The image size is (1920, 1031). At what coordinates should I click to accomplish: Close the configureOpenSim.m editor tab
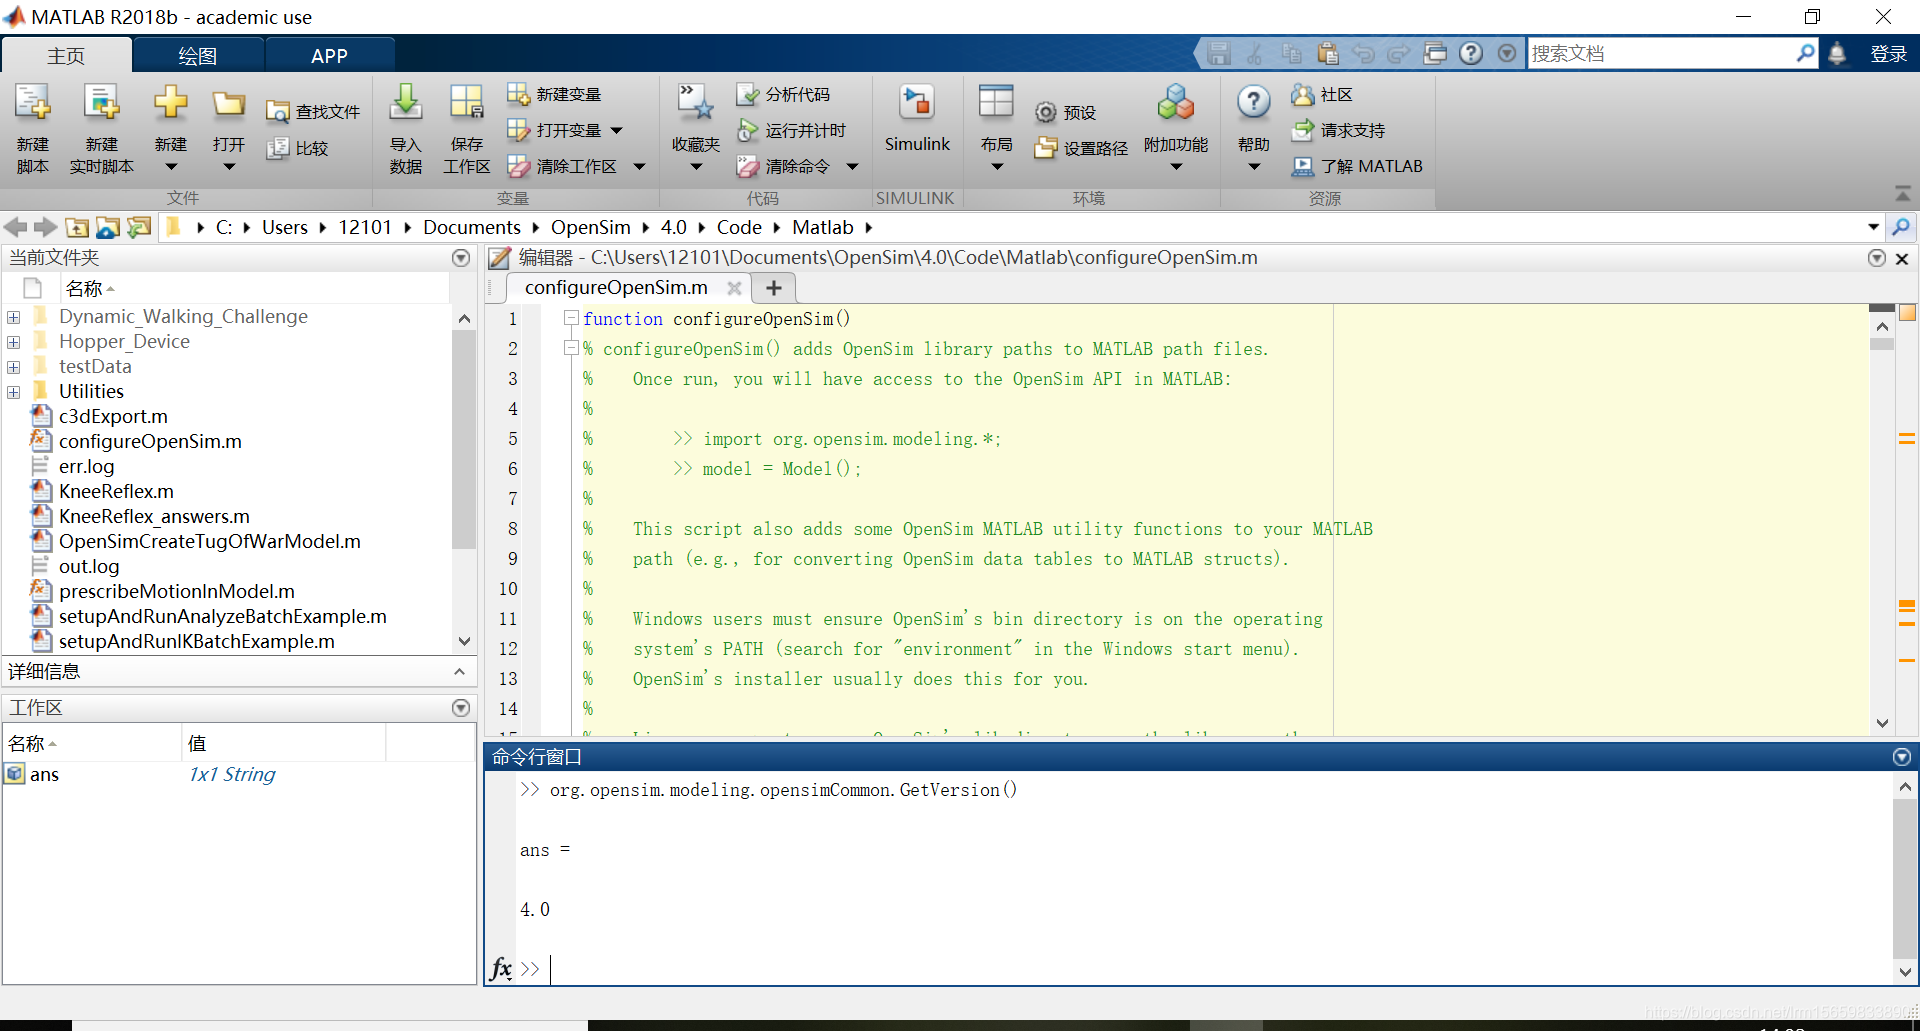(734, 288)
